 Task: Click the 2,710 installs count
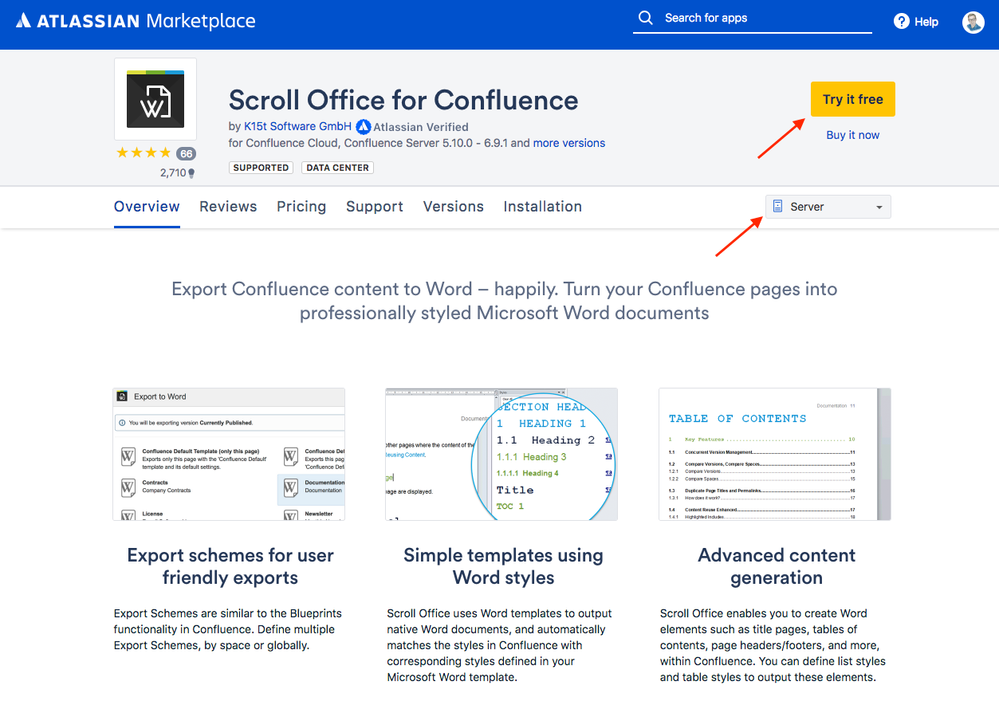point(177,173)
